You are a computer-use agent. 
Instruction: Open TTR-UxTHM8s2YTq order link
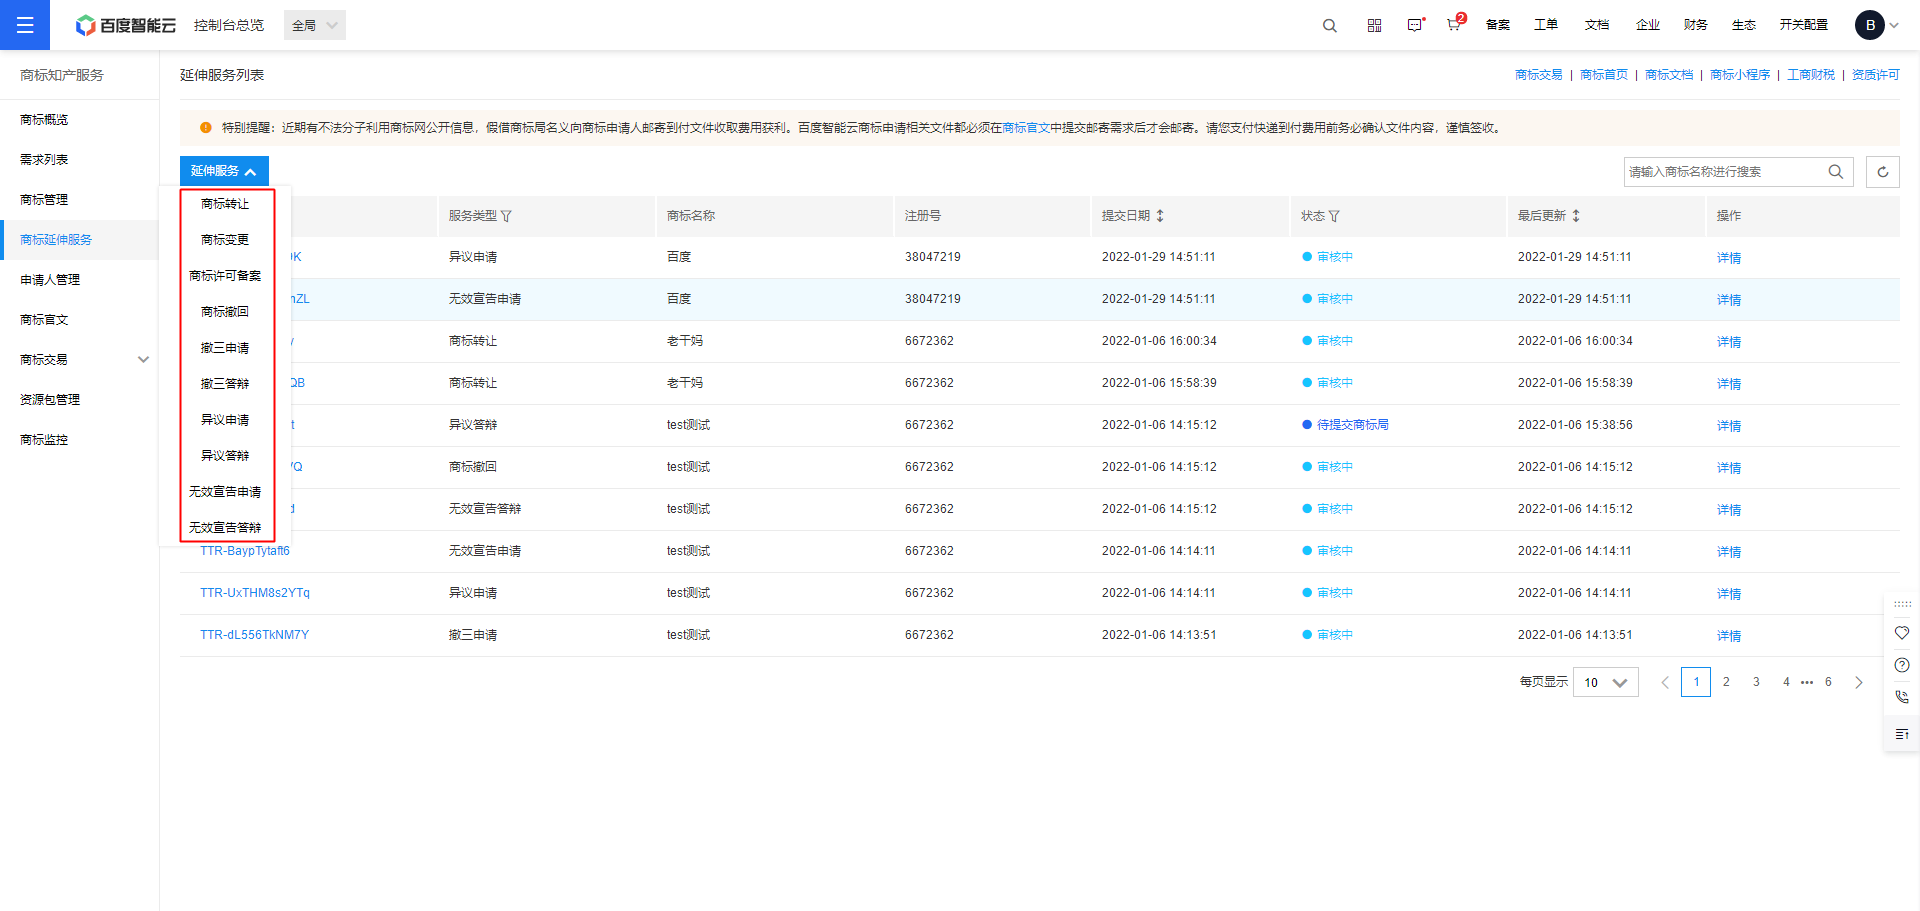click(255, 593)
